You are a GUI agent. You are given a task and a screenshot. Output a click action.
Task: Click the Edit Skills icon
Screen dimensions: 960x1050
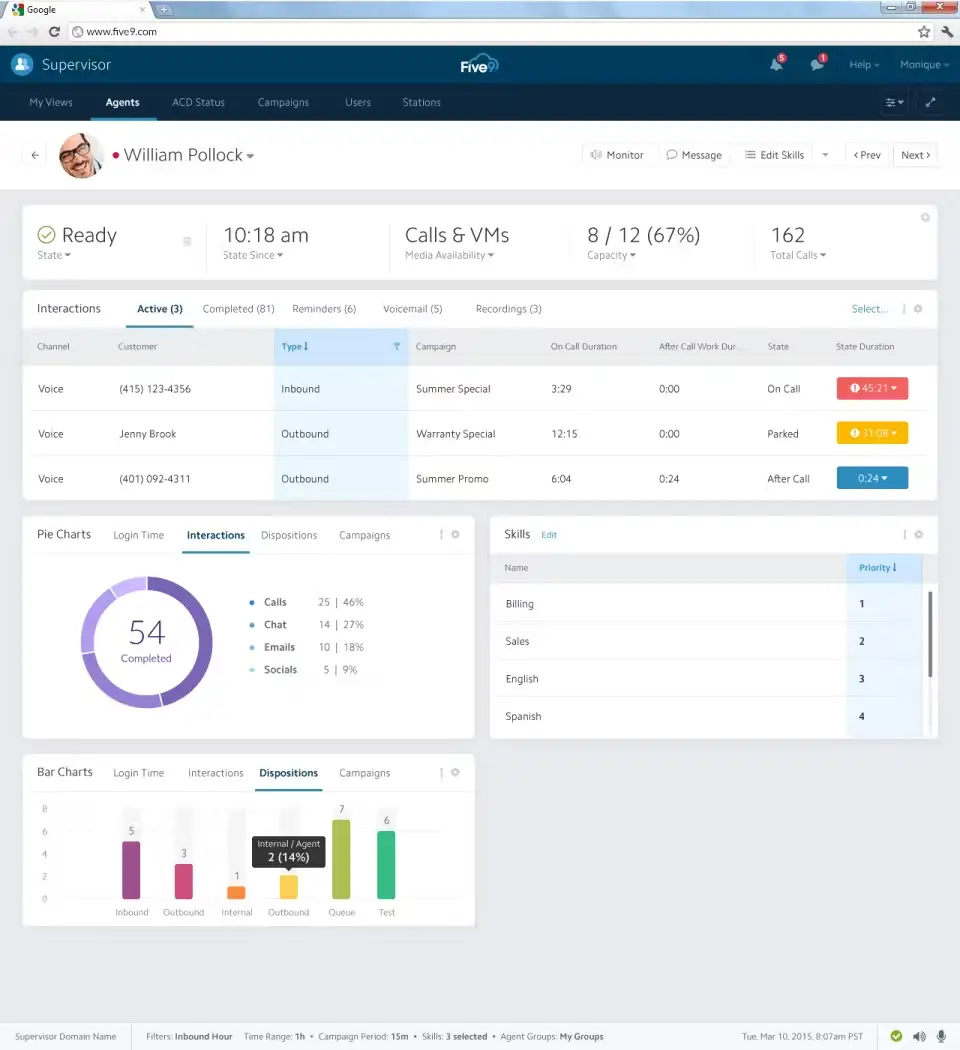tap(748, 154)
